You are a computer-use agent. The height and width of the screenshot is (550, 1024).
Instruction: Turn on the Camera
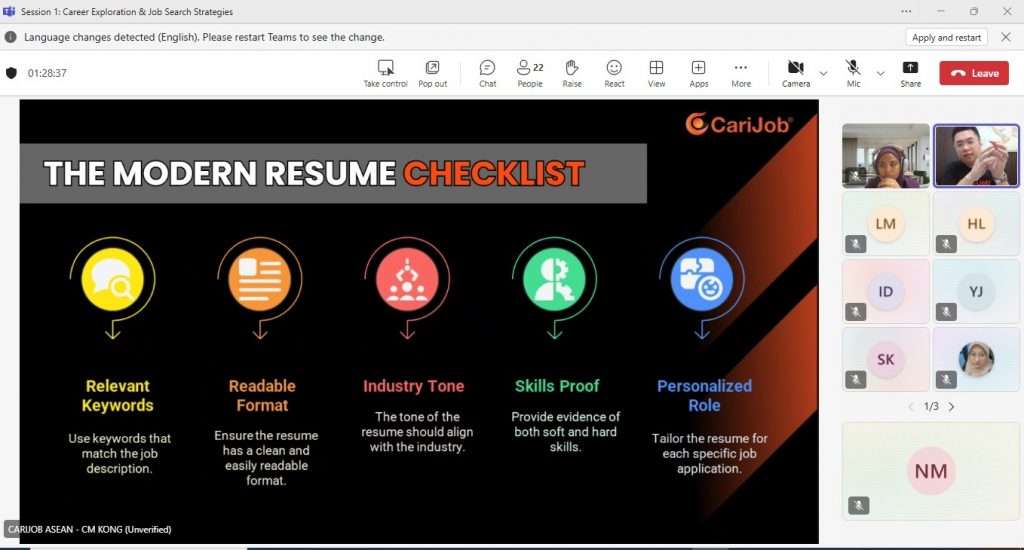pos(795,73)
